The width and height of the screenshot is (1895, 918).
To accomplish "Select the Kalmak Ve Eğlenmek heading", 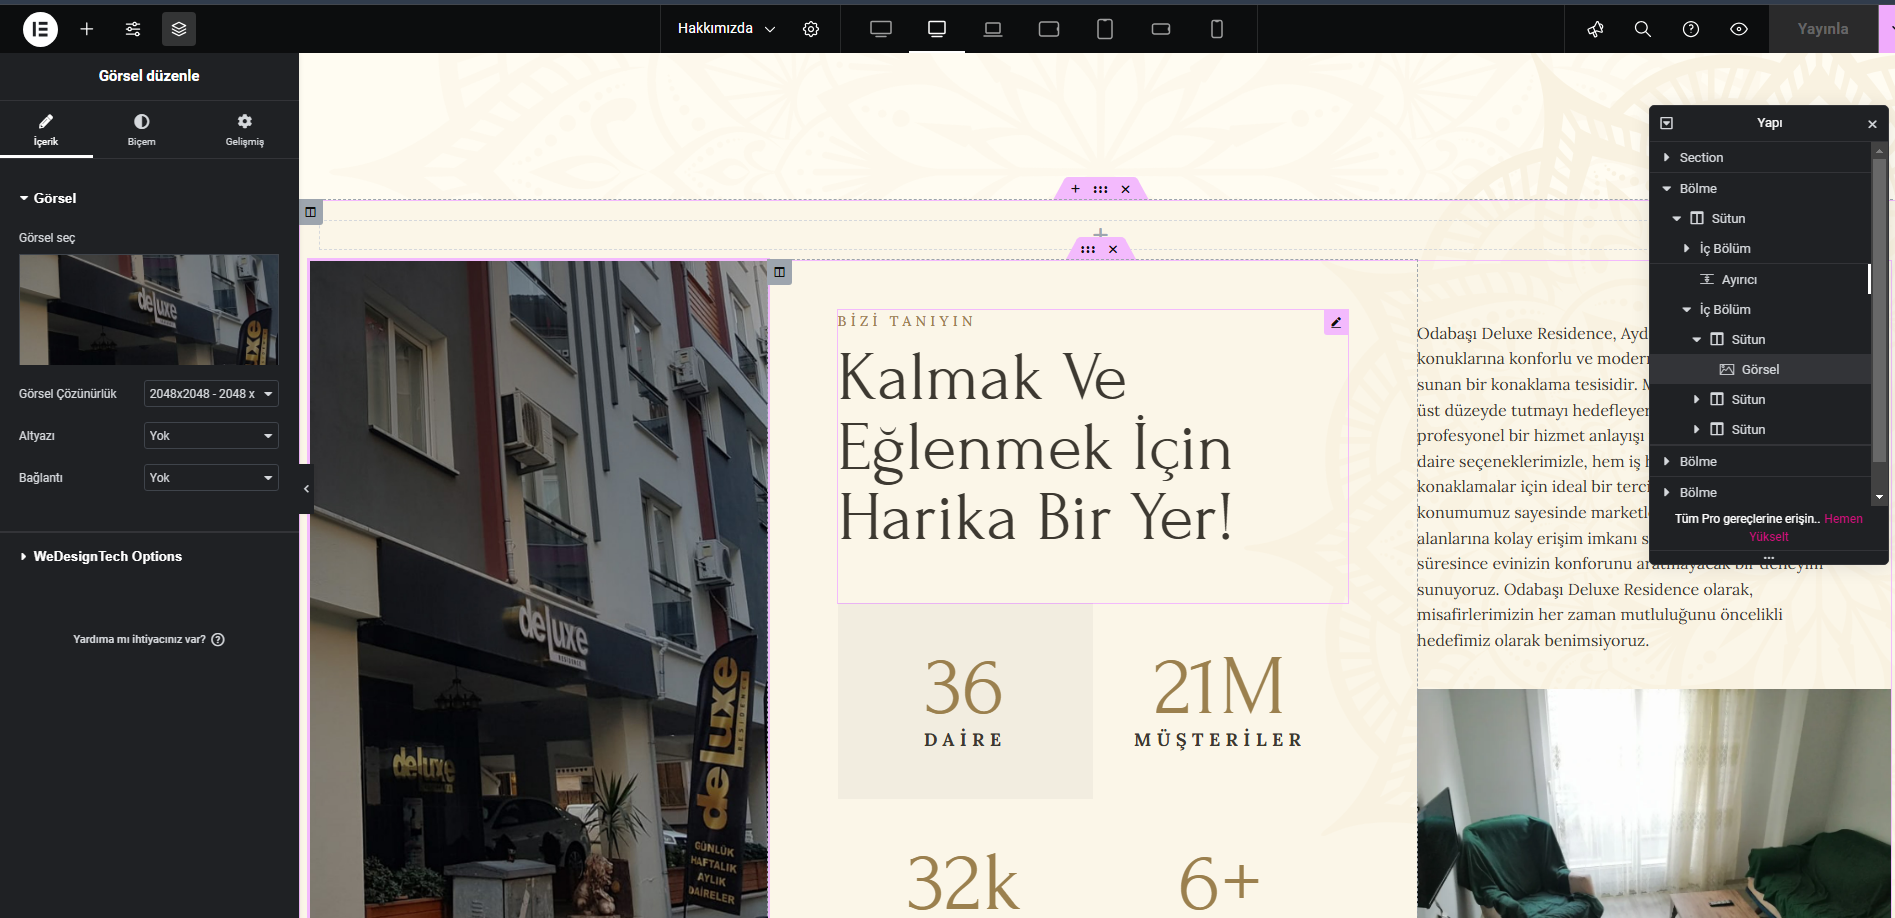I will pyautogui.click(x=1036, y=447).
